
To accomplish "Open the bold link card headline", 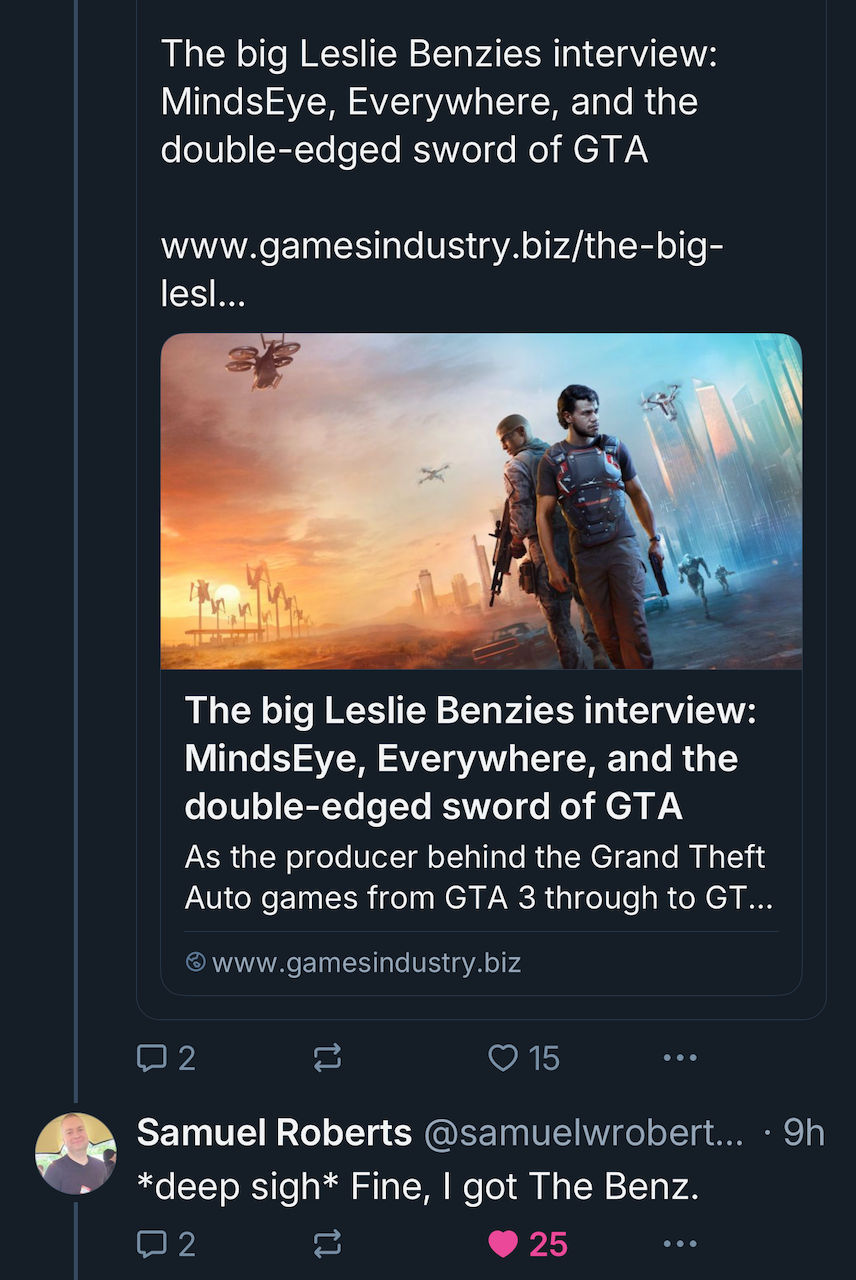I will [x=471, y=757].
